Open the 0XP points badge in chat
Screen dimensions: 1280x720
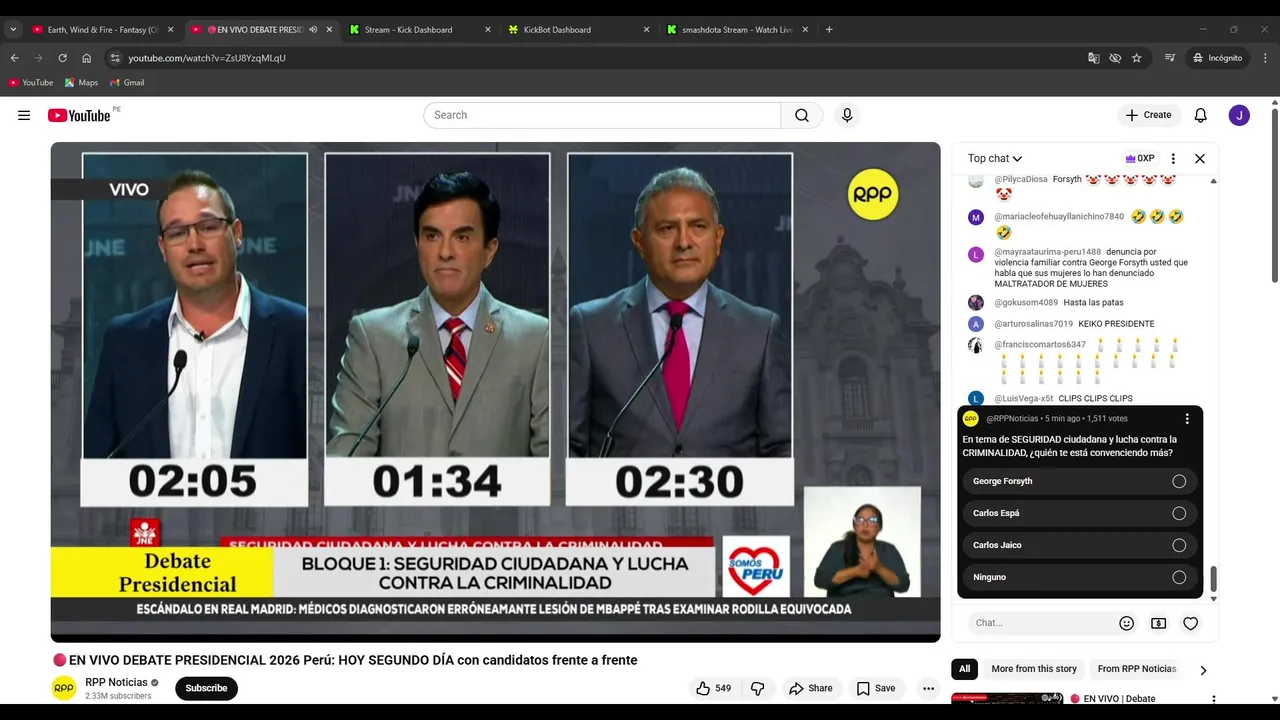[1140, 158]
